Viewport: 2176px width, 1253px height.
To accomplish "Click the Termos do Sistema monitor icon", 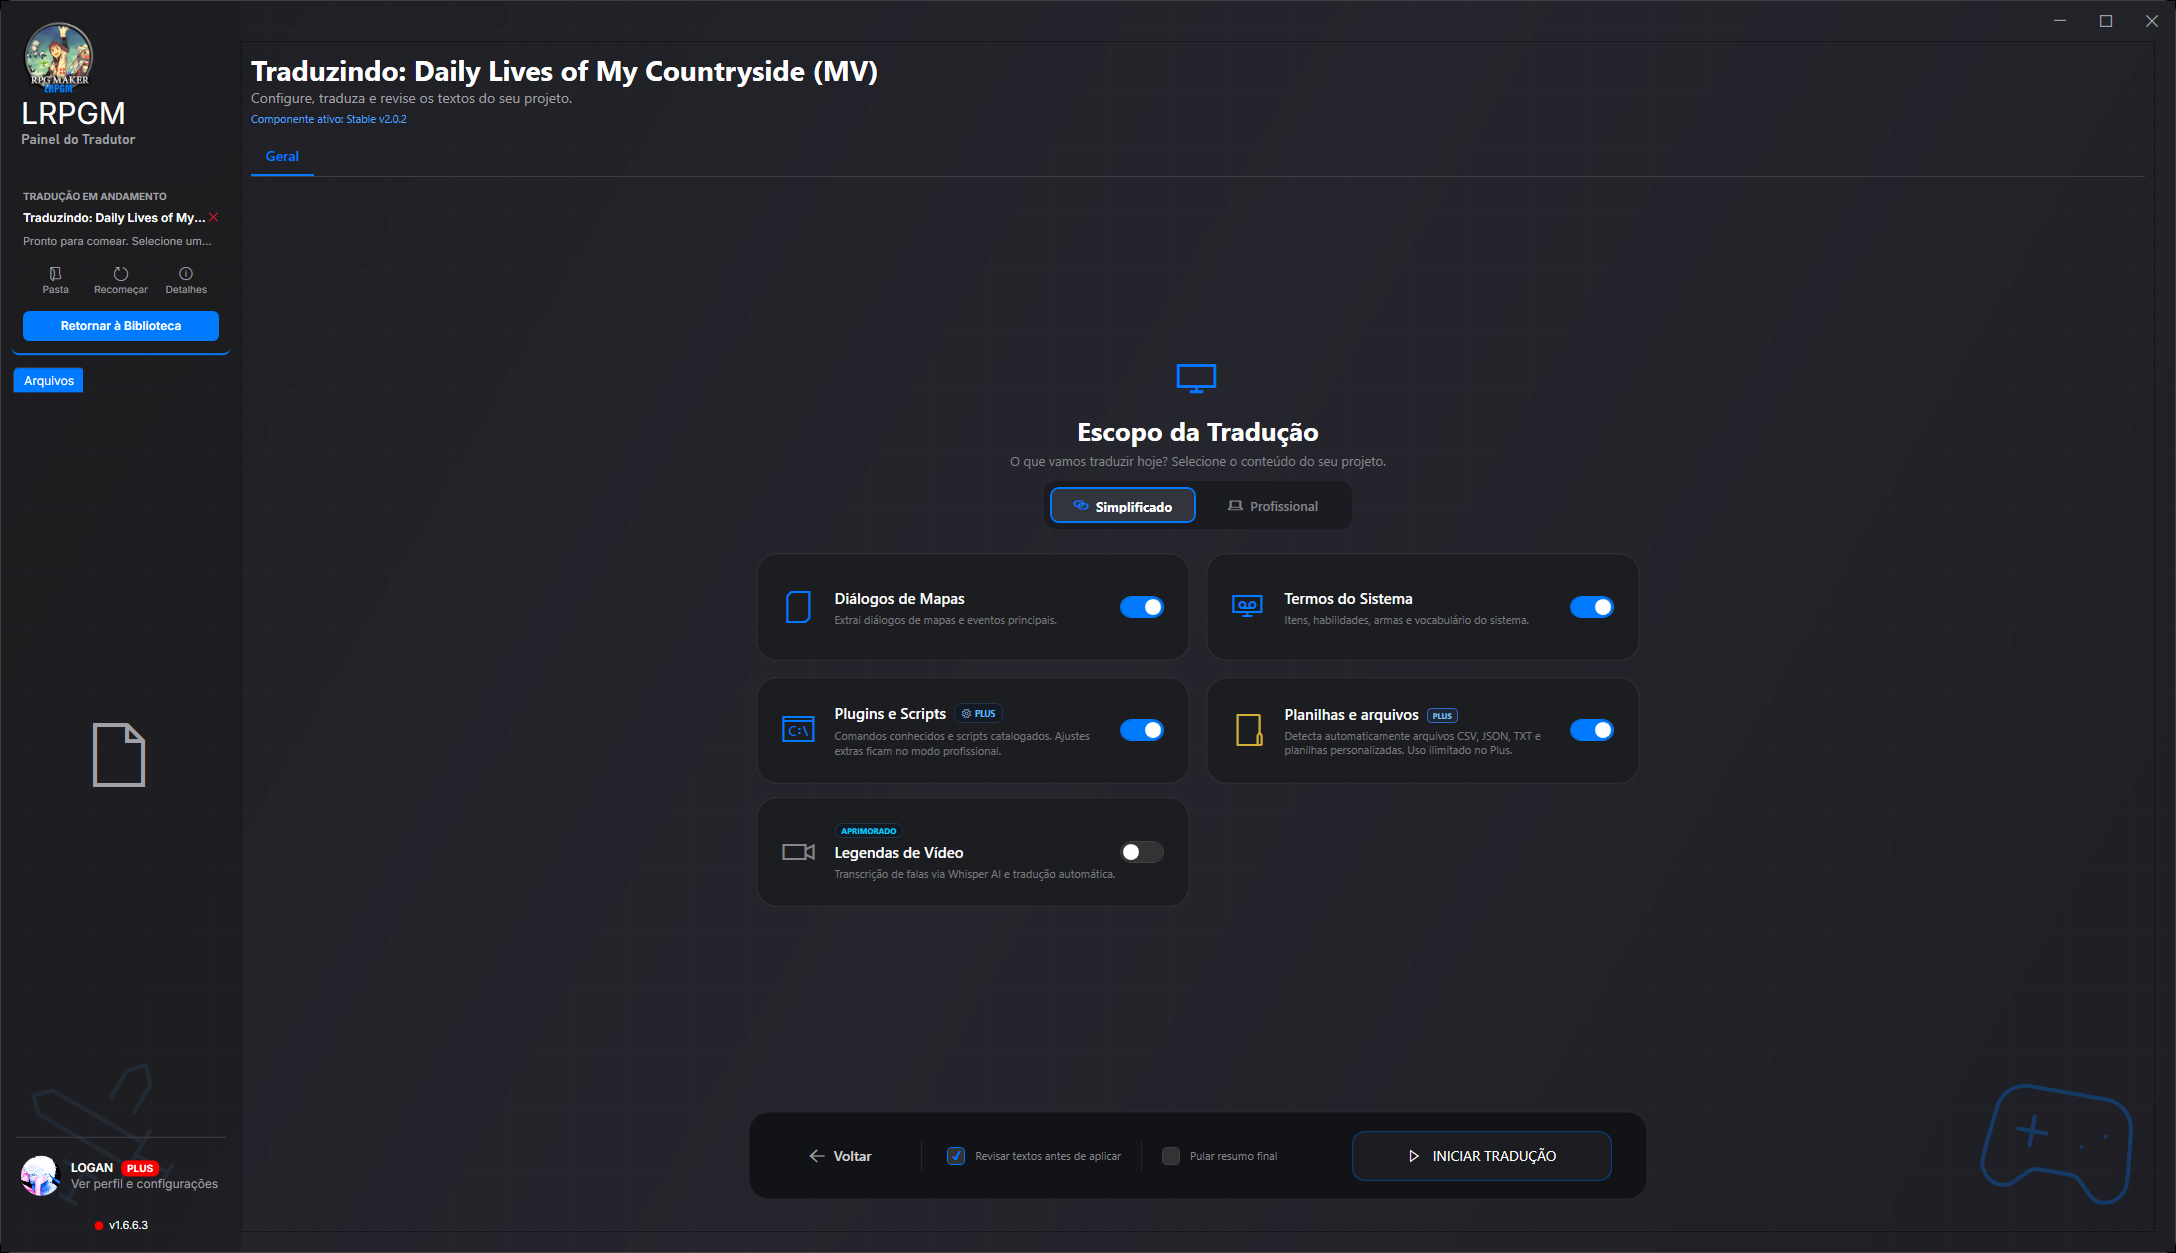I will [x=1247, y=607].
